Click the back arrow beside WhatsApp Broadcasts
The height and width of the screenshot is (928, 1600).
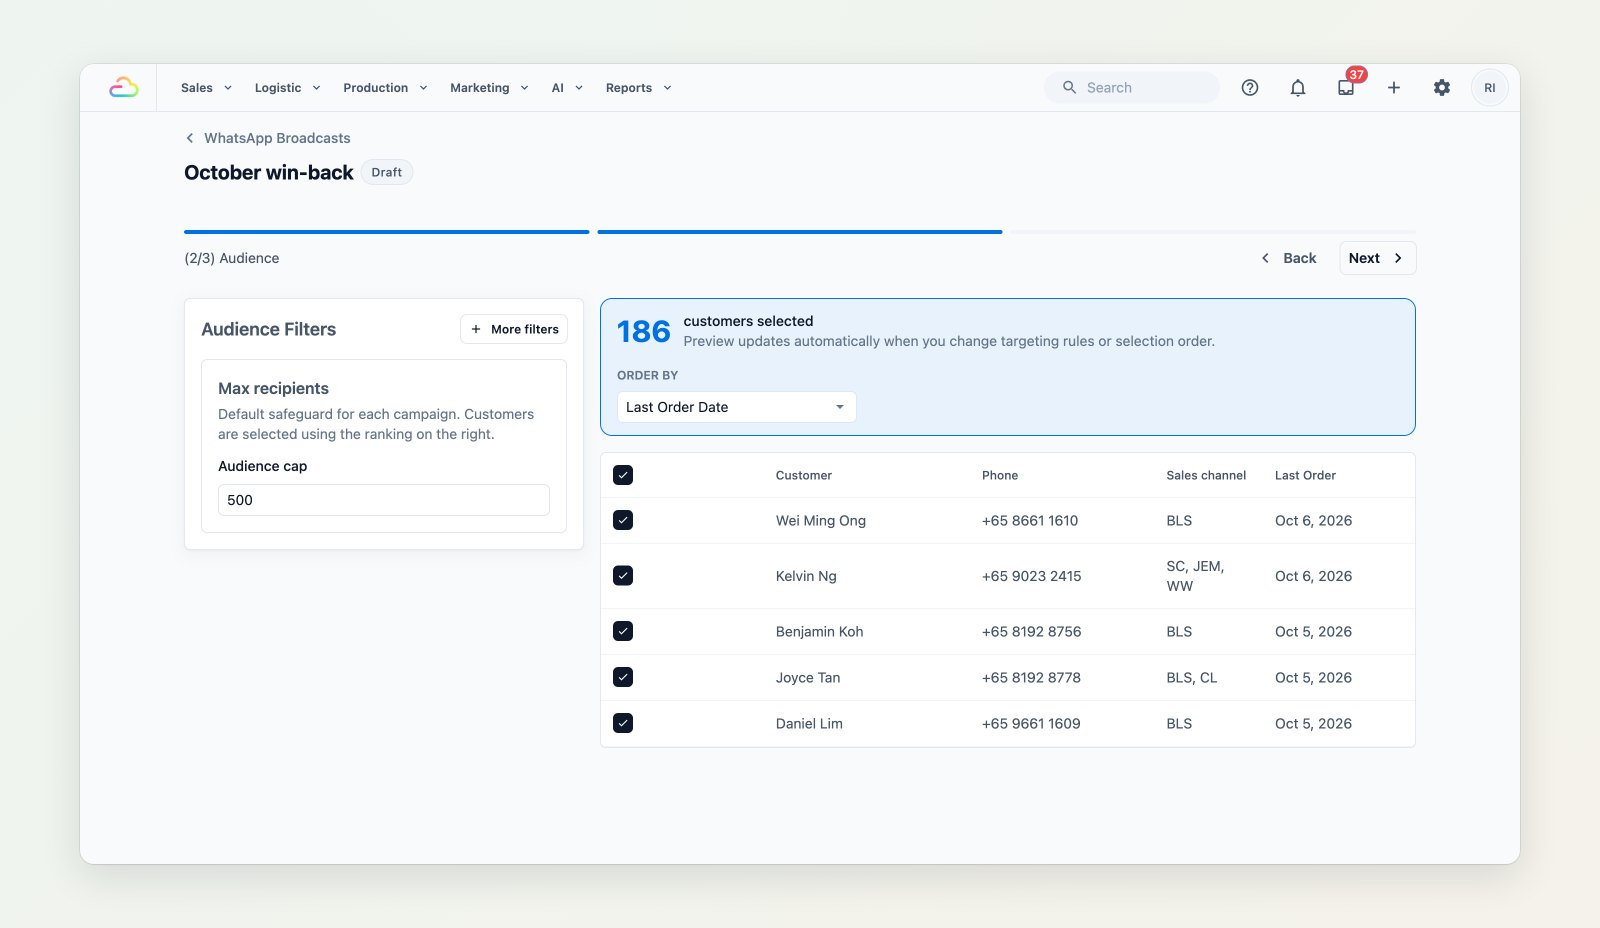(190, 138)
